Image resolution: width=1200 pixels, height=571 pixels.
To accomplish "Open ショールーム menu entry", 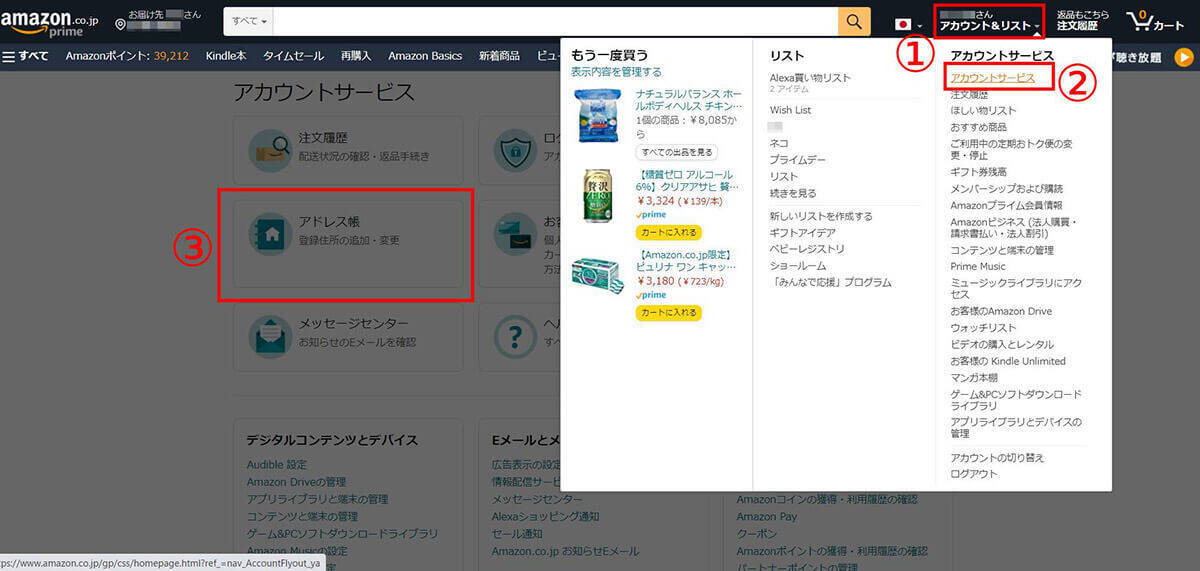I will tap(797, 266).
